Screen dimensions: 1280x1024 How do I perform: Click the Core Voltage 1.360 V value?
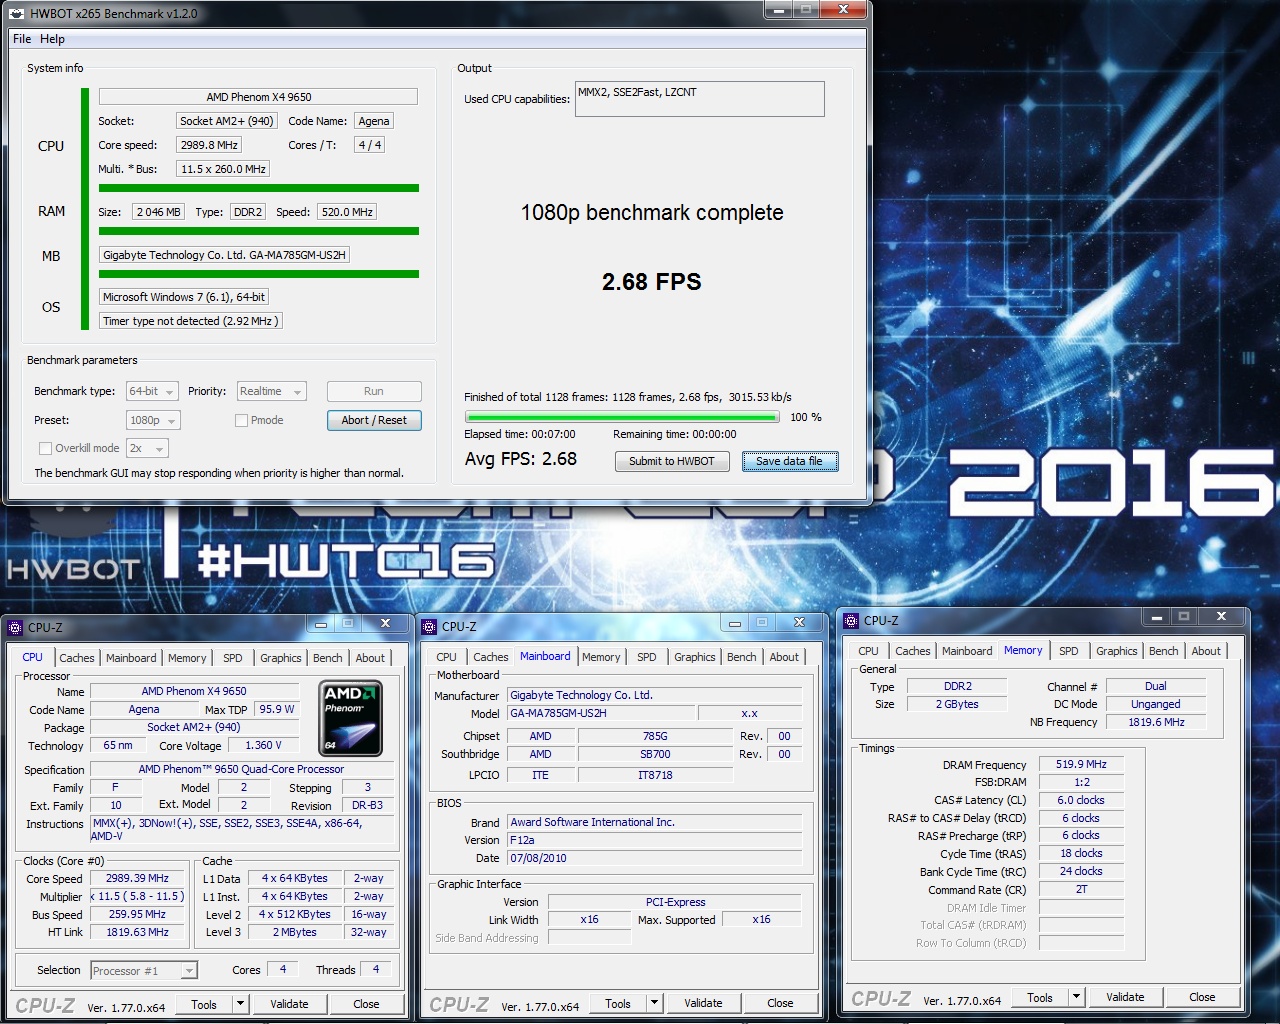click(263, 745)
